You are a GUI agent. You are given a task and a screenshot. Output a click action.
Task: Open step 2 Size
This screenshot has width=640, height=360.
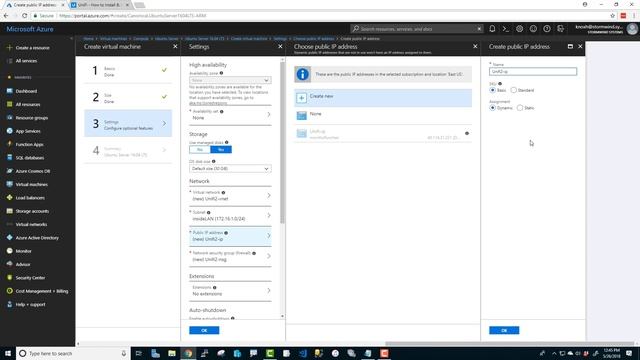coord(128,98)
